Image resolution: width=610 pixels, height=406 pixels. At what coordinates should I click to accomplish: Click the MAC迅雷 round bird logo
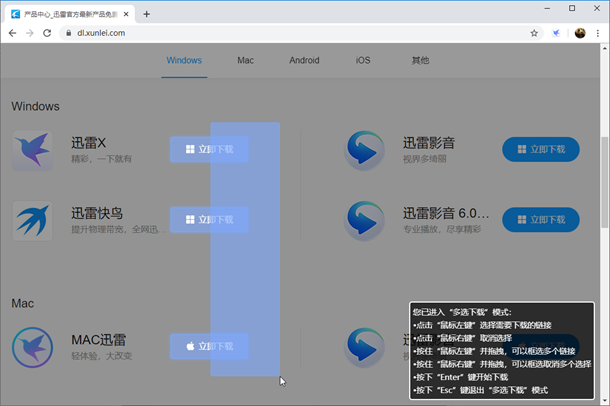pos(33,347)
